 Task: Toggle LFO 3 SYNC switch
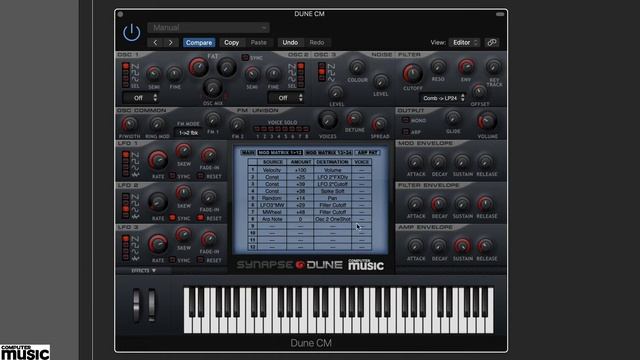pyautogui.click(x=172, y=260)
